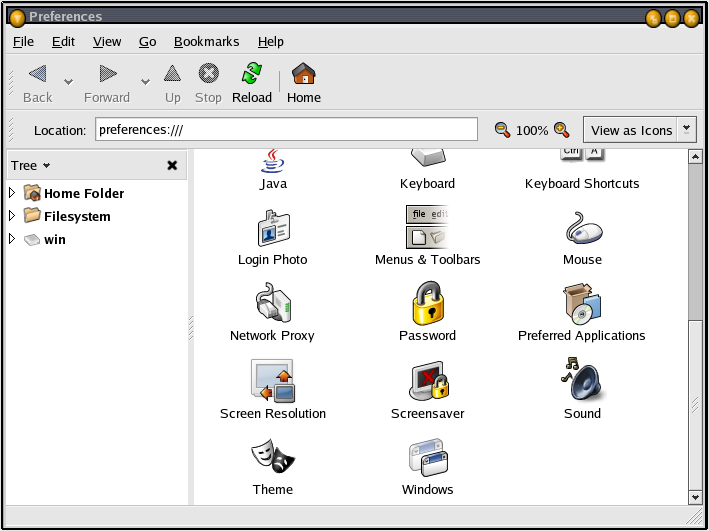Close the Tree side pane
Viewport: 709px width, 531px height.
(172, 166)
